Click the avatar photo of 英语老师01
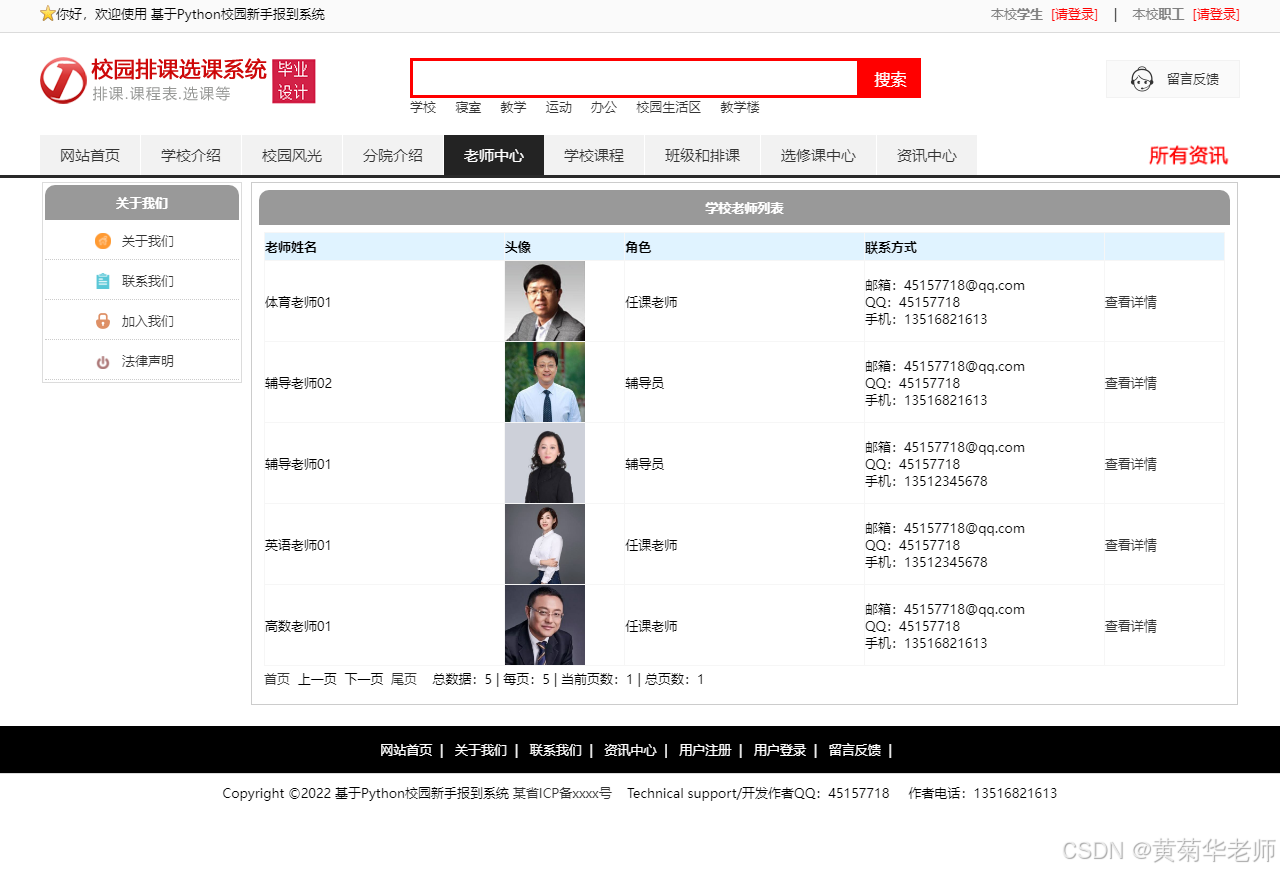 pos(545,544)
